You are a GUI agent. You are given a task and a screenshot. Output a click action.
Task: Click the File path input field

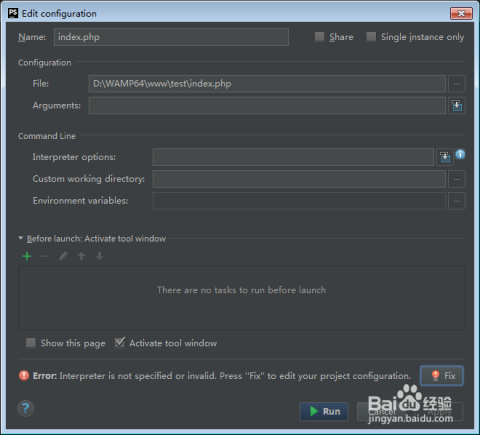[x=267, y=84]
